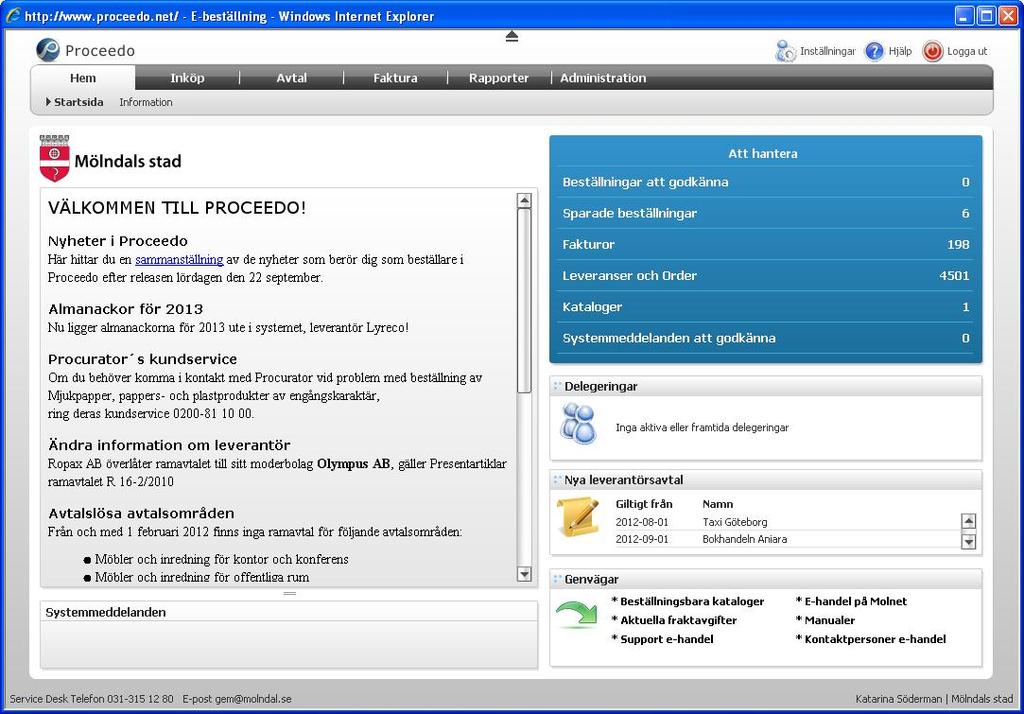Select the Startsida submenu item
Image resolution: width=1024 pixels, height=714 pixels.
pos(78,102)
